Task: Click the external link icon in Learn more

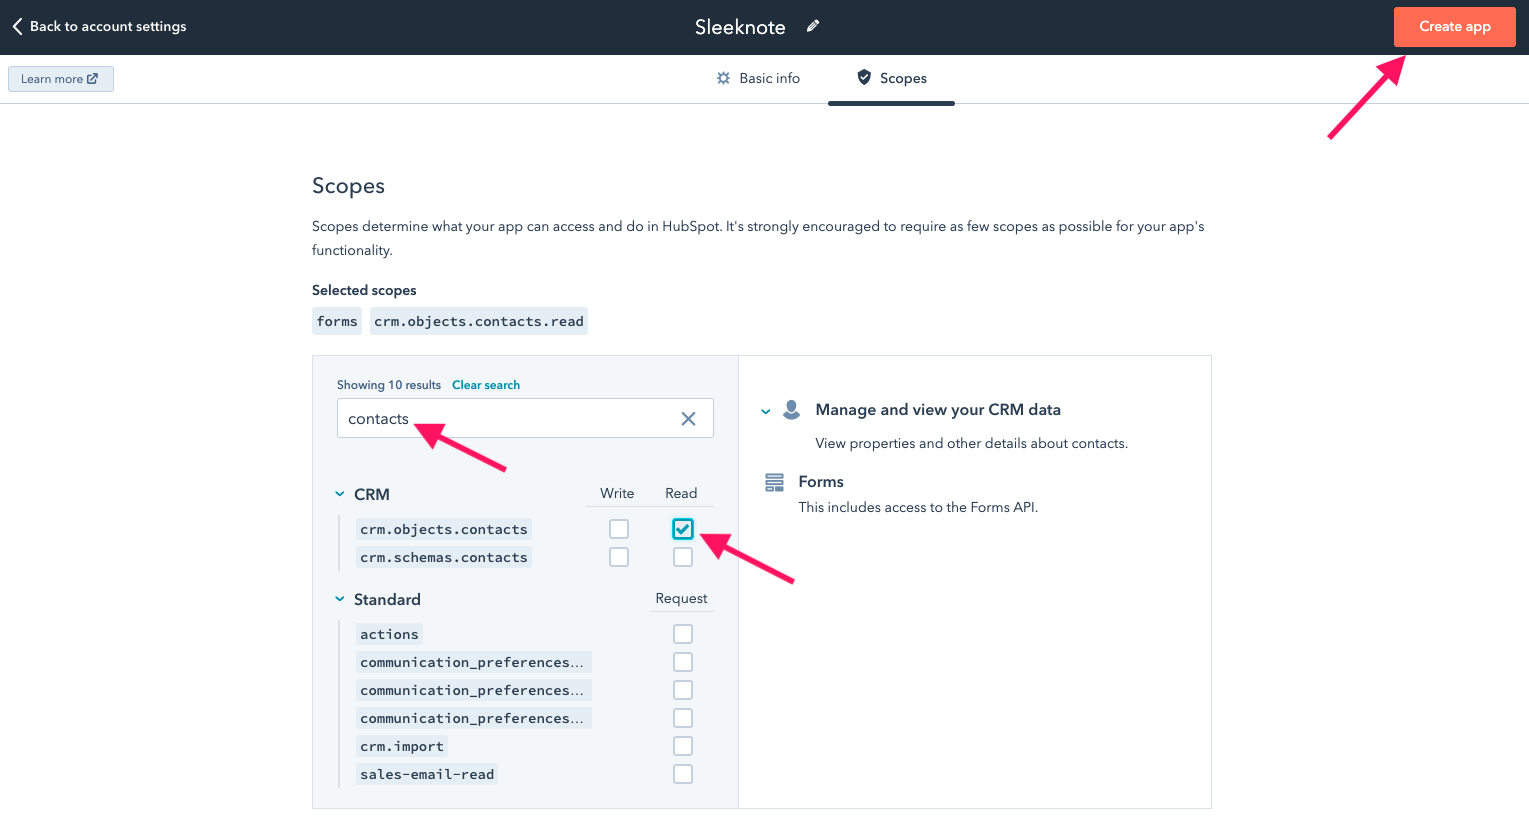Action: (93, 79)
